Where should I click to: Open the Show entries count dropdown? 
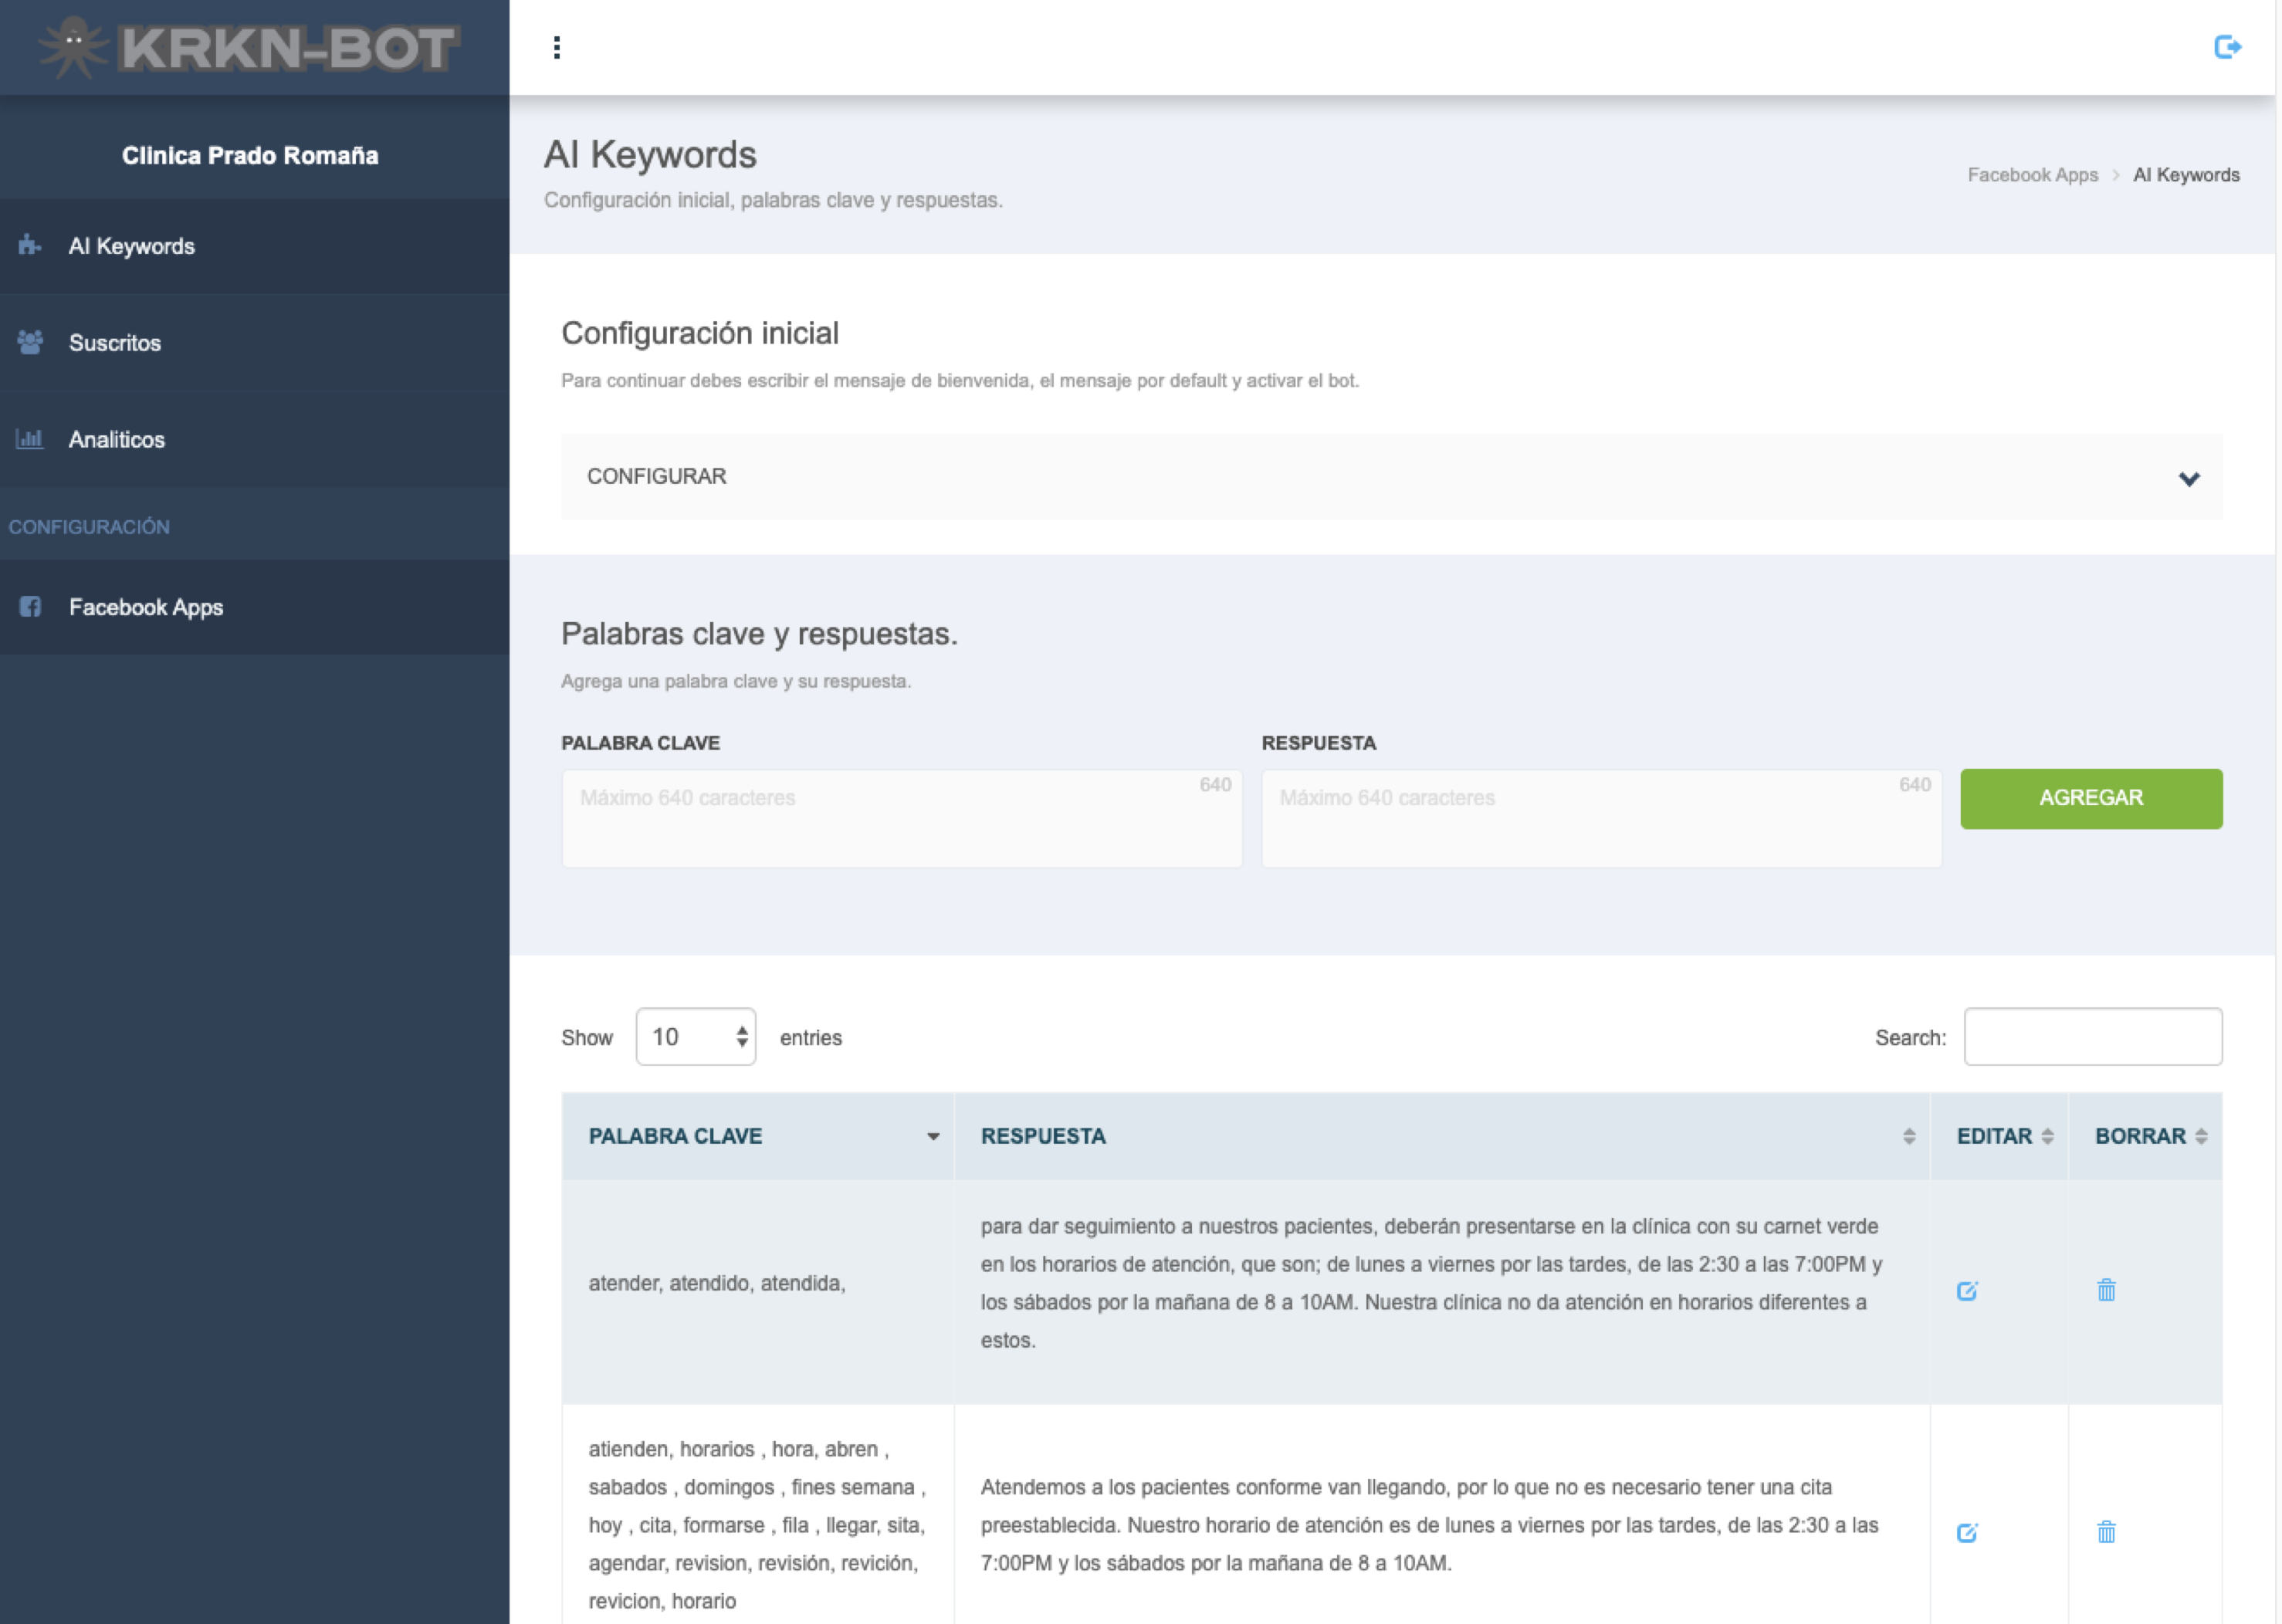point(695,1037)
